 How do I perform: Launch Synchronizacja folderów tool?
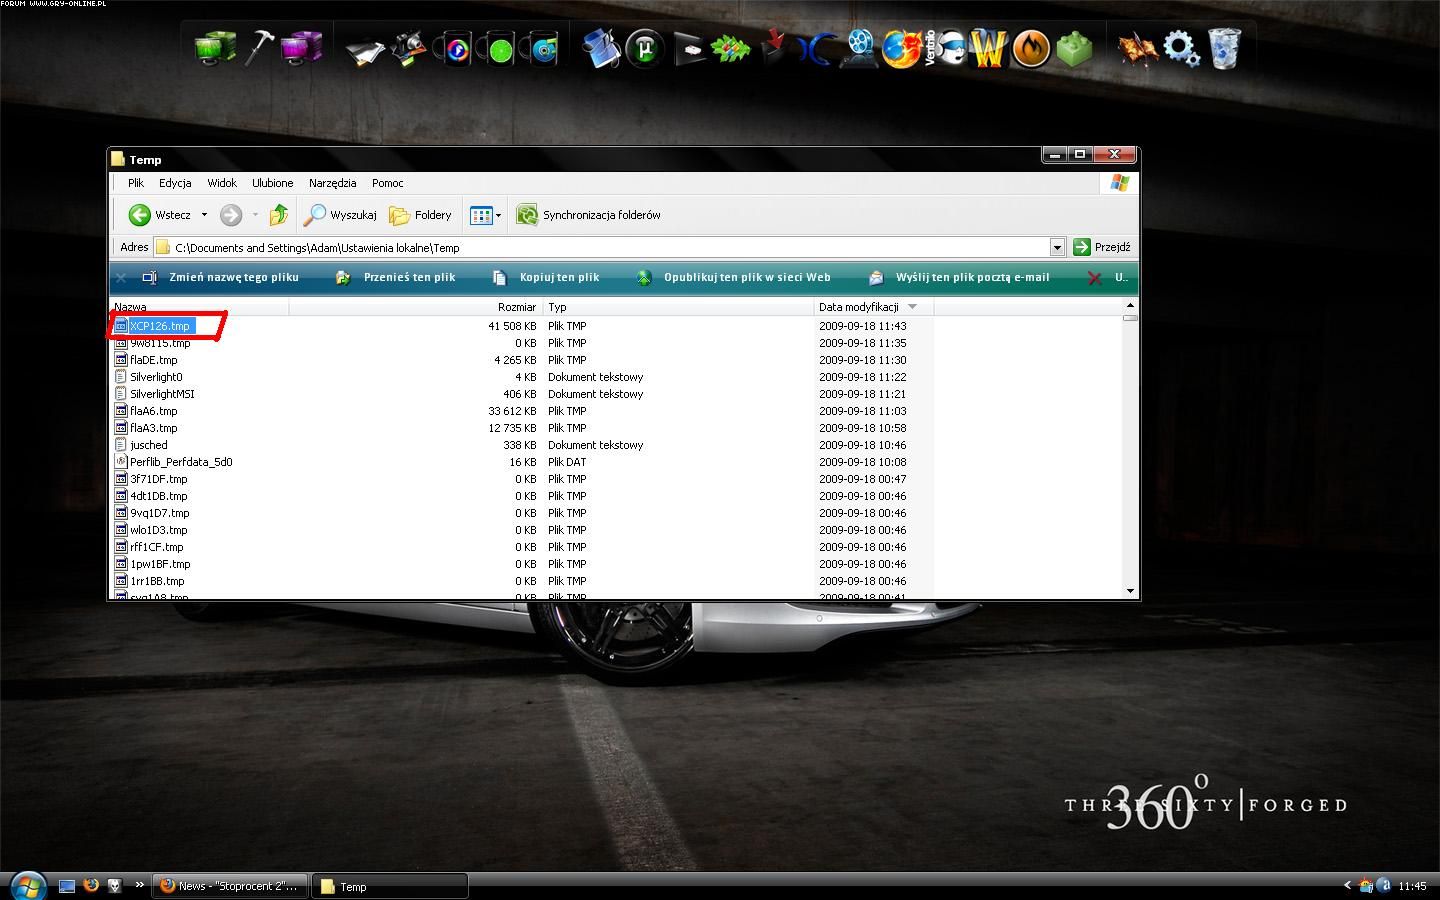[589, 215]
